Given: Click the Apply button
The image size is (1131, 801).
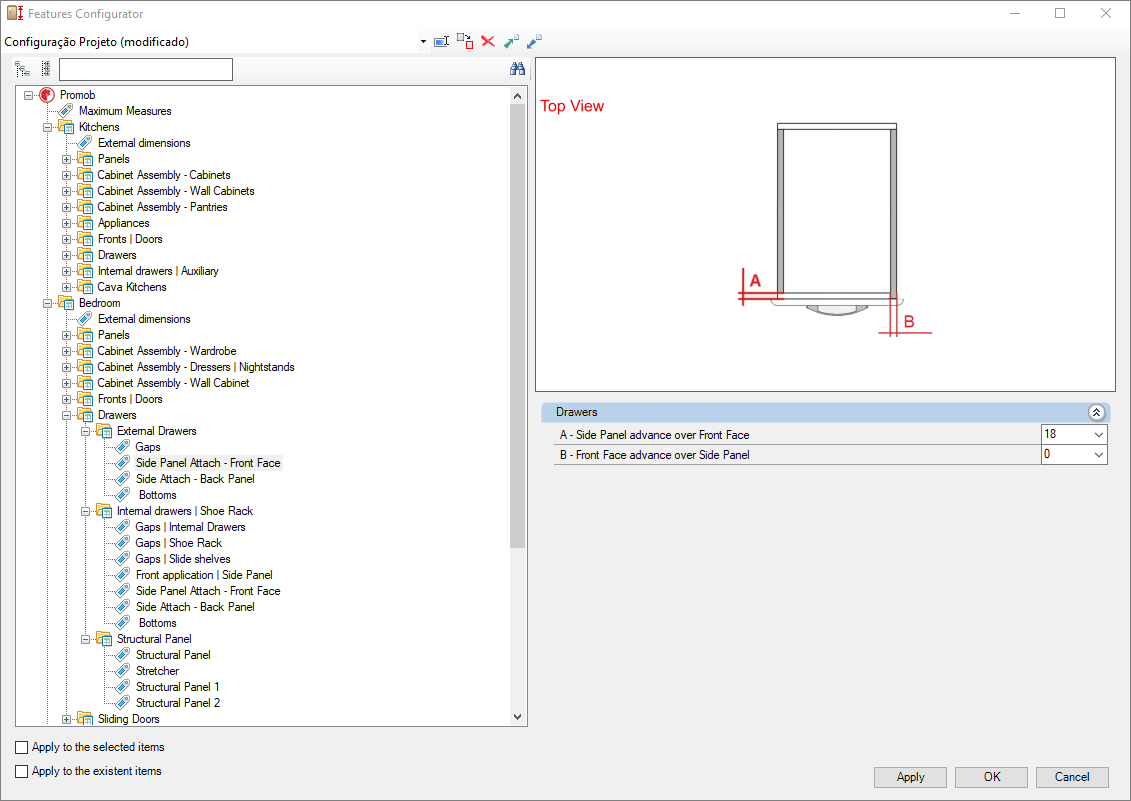Looking at the screenshot, I should tap(910, 776).
